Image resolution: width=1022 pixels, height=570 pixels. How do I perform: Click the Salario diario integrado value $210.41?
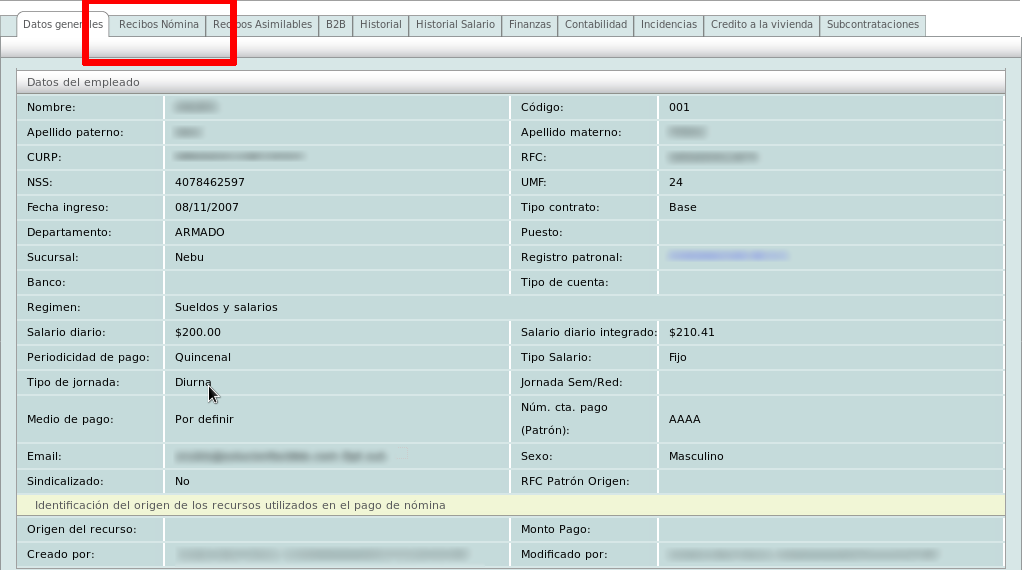(x=691, y=332)
